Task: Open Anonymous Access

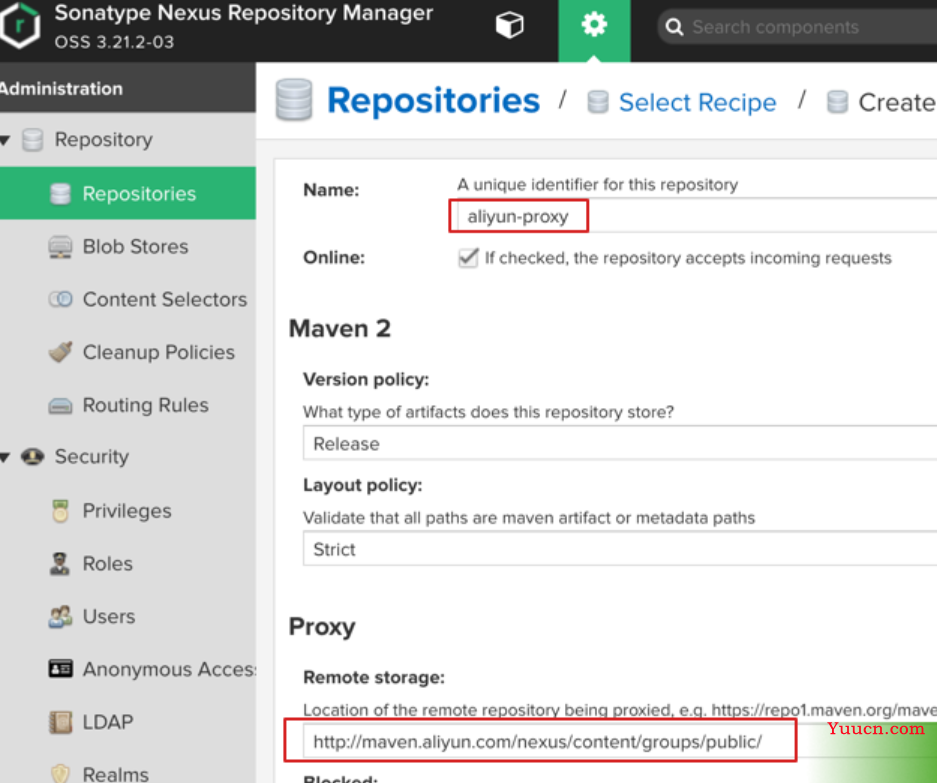Action: point(169,669)
